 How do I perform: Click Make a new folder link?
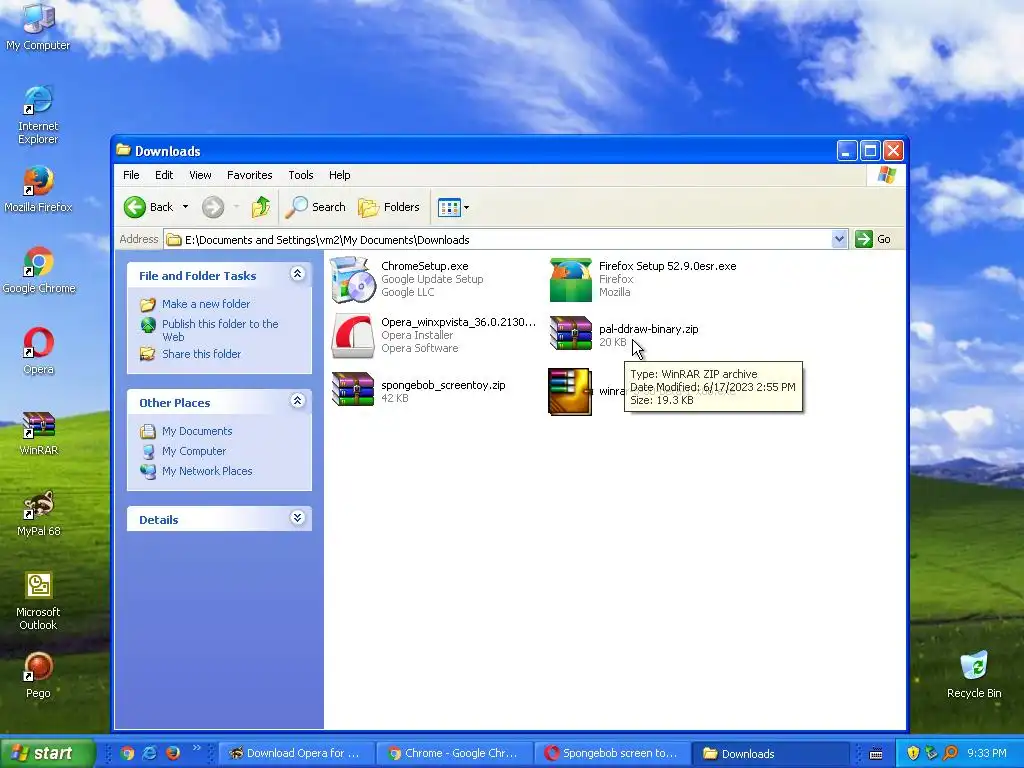206,304
